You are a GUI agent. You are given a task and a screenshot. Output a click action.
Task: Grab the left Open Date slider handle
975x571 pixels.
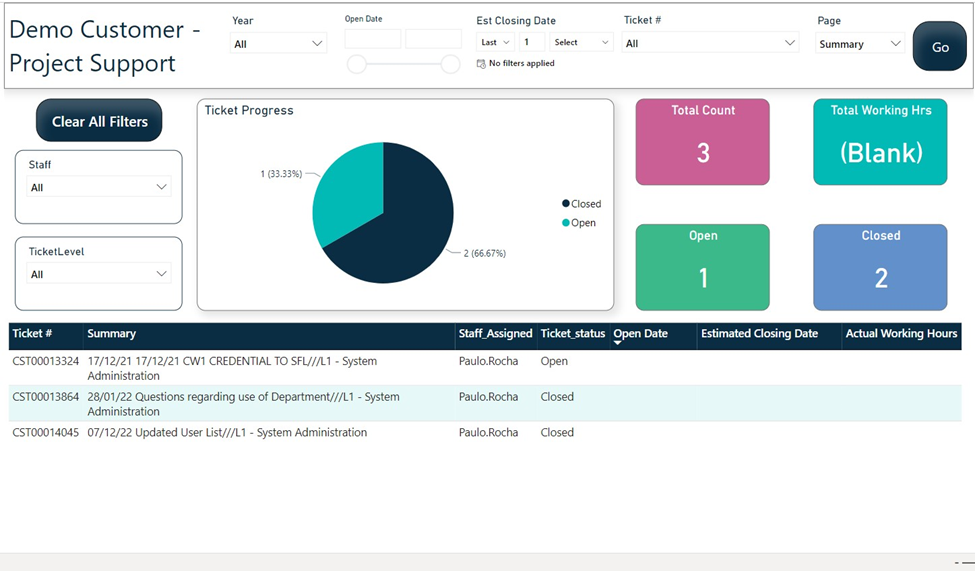click(x=357, y=64)
